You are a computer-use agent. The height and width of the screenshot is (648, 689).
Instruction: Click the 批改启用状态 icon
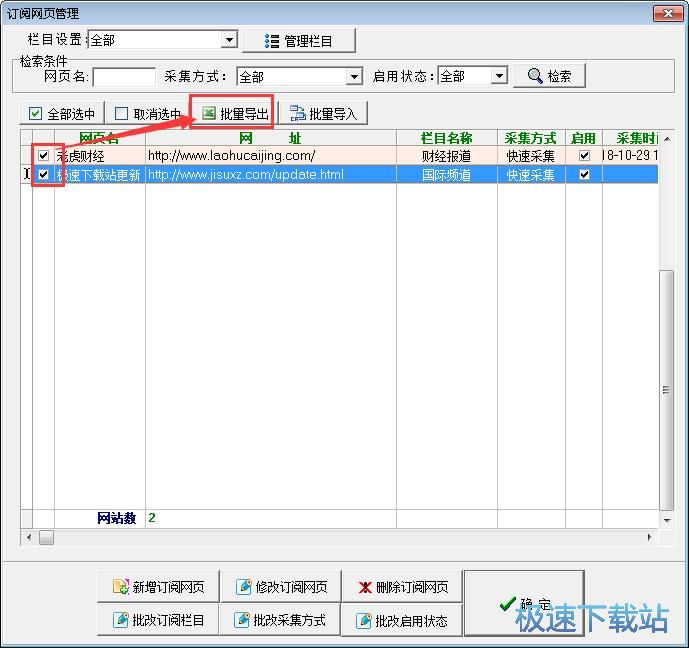click(x=363, y=621)
